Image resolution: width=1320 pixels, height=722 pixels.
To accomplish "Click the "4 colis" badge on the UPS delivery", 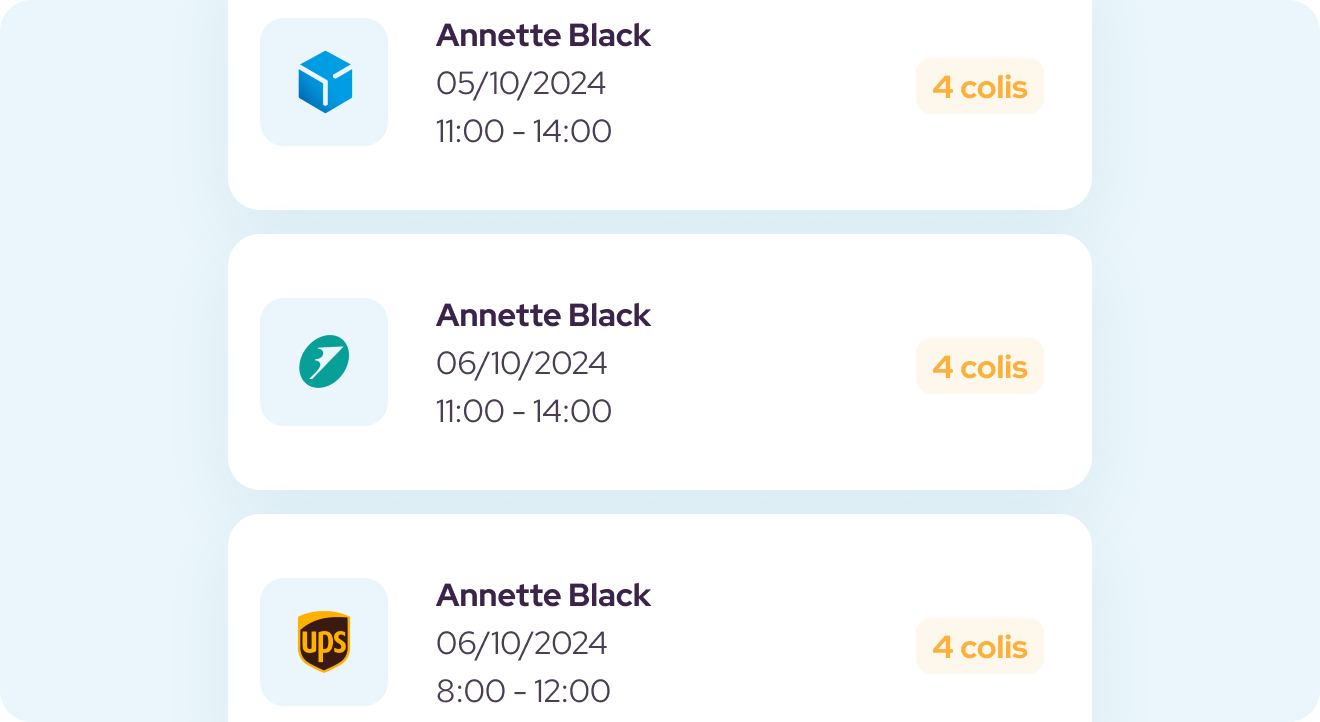I will pos(979,647).
